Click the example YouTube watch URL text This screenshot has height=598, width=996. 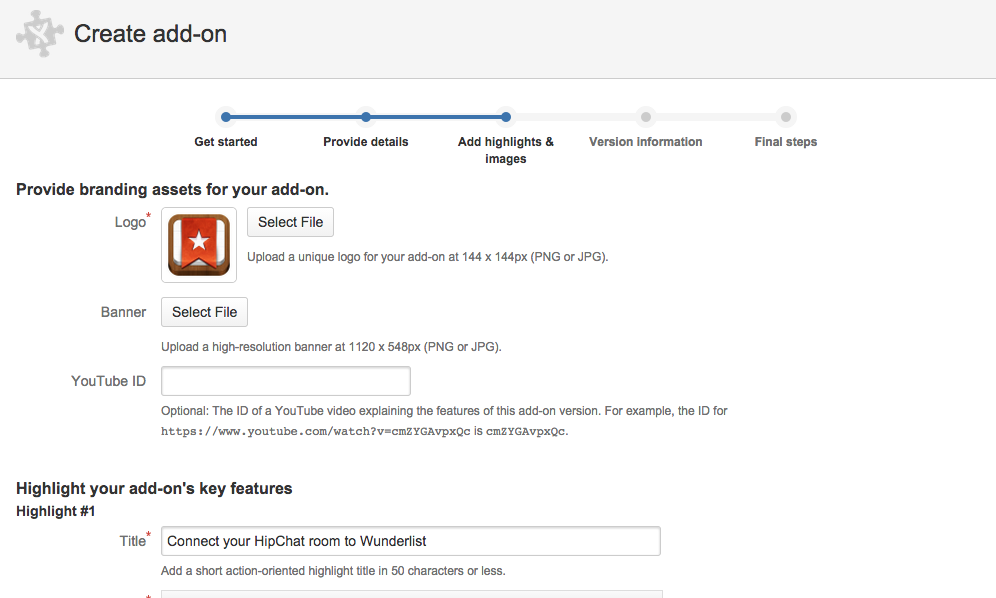coord(315,432)
